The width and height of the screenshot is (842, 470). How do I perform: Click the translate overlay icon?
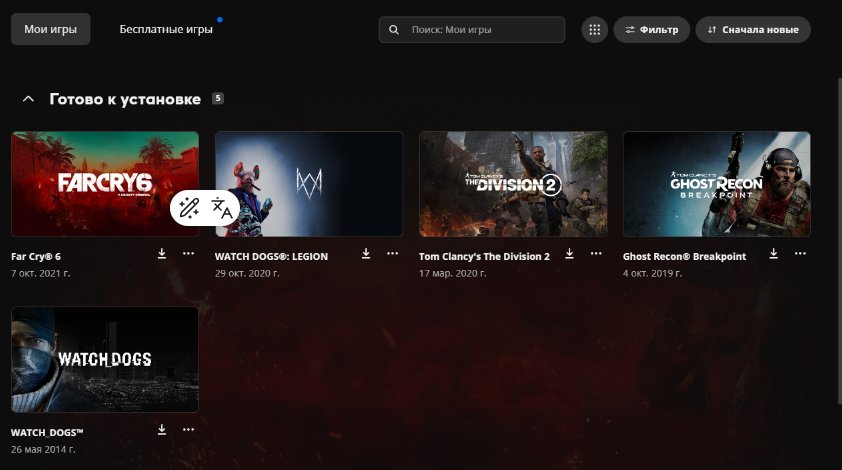[221, 208]
